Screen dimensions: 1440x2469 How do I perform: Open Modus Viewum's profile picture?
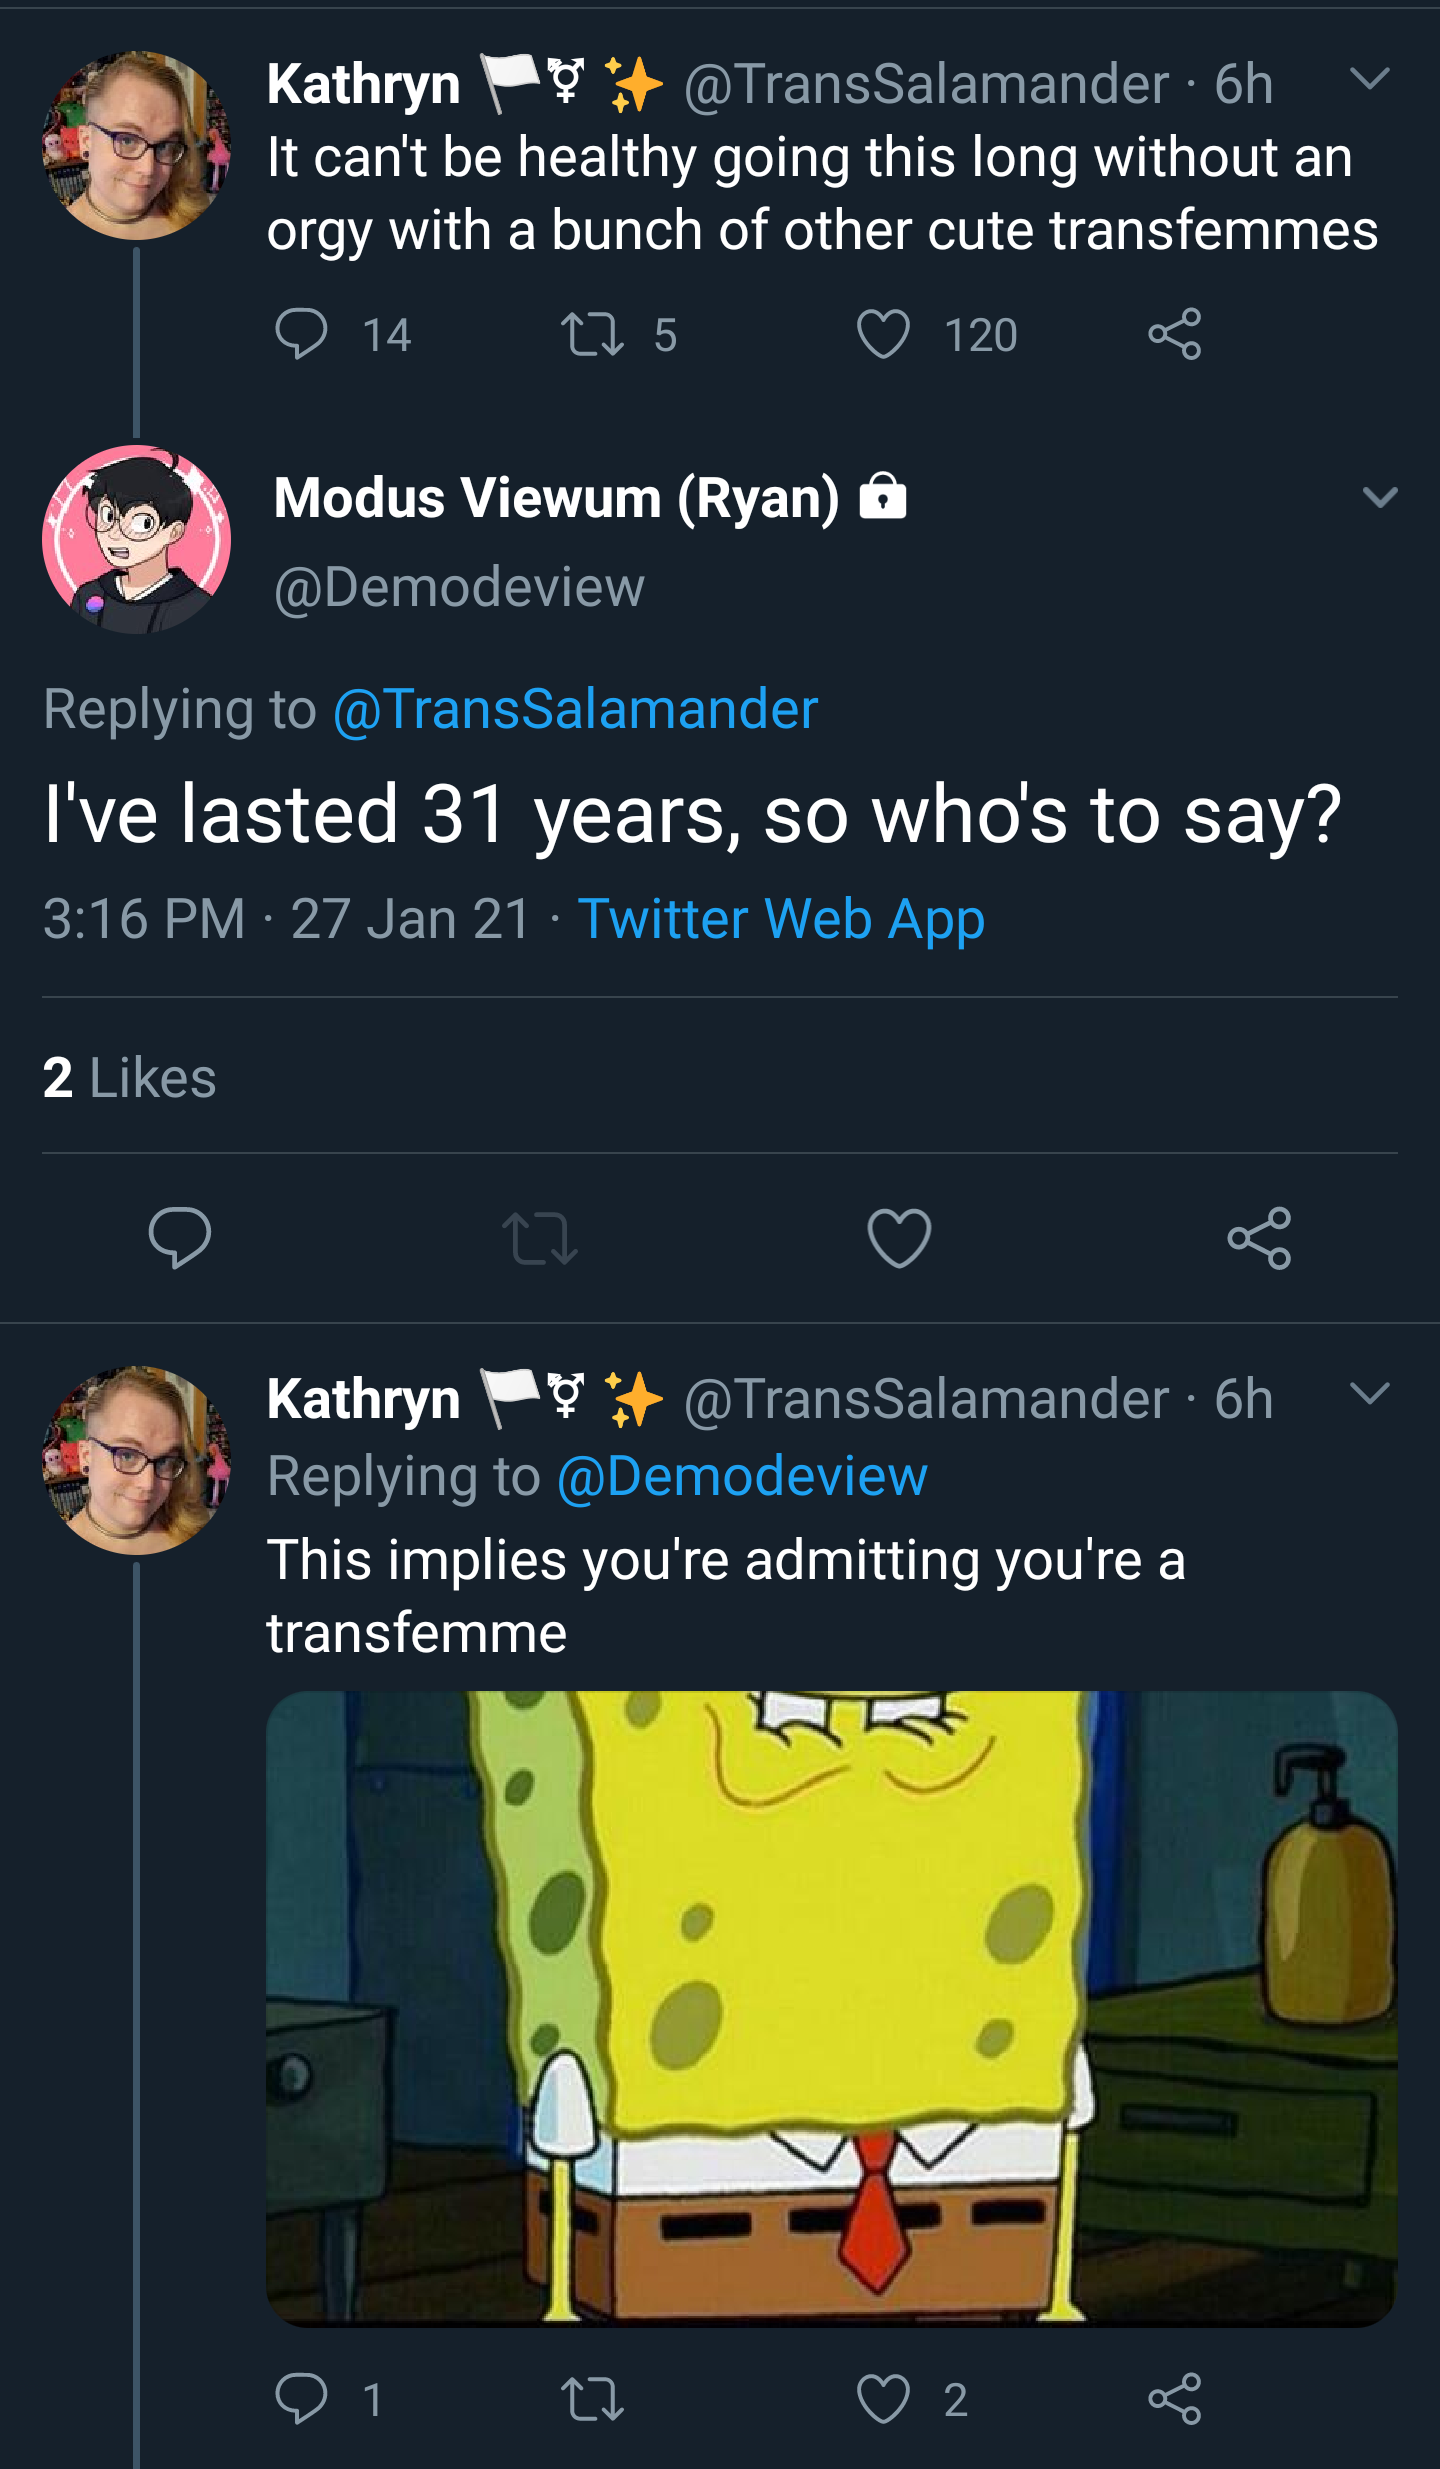coord(136,539)
